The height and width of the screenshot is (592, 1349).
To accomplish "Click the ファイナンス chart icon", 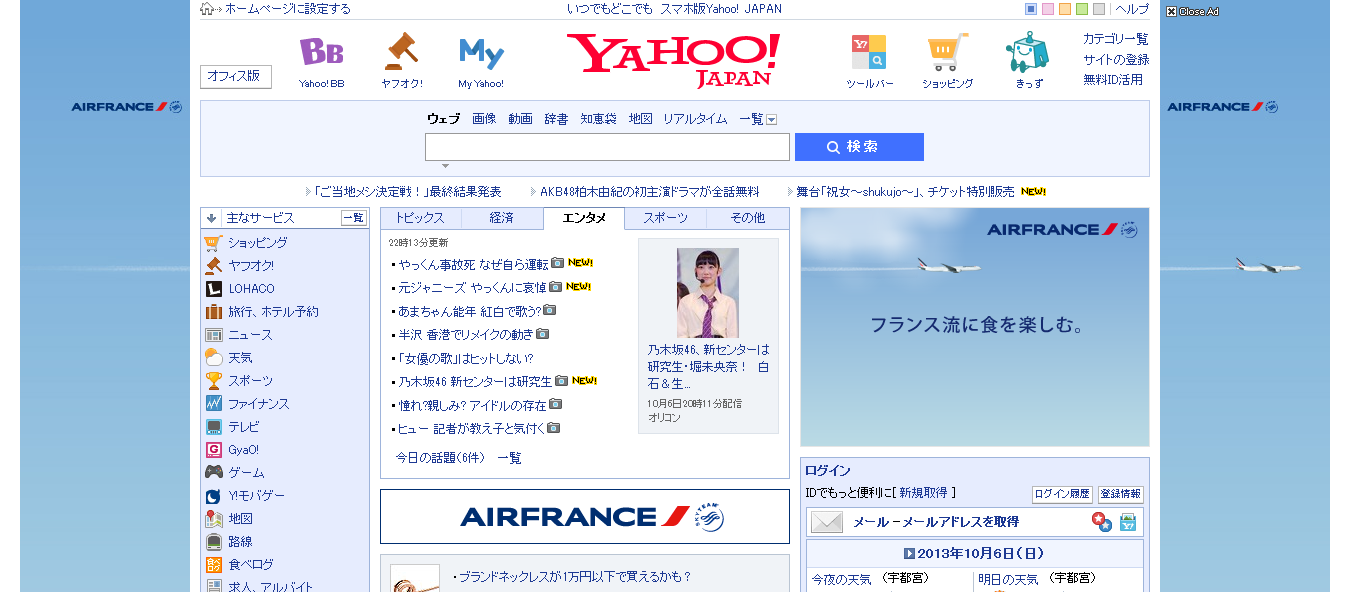I will pyautogui.click(x=213, y=403).
